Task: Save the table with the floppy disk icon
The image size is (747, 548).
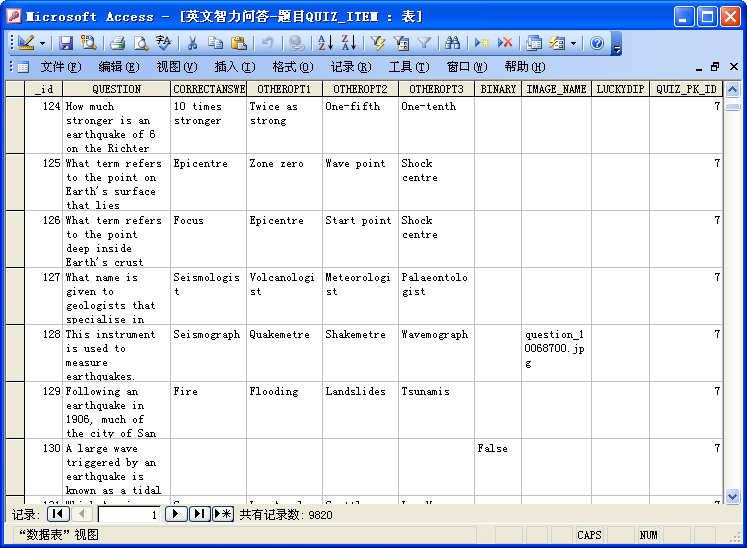Action: point(66,43)
